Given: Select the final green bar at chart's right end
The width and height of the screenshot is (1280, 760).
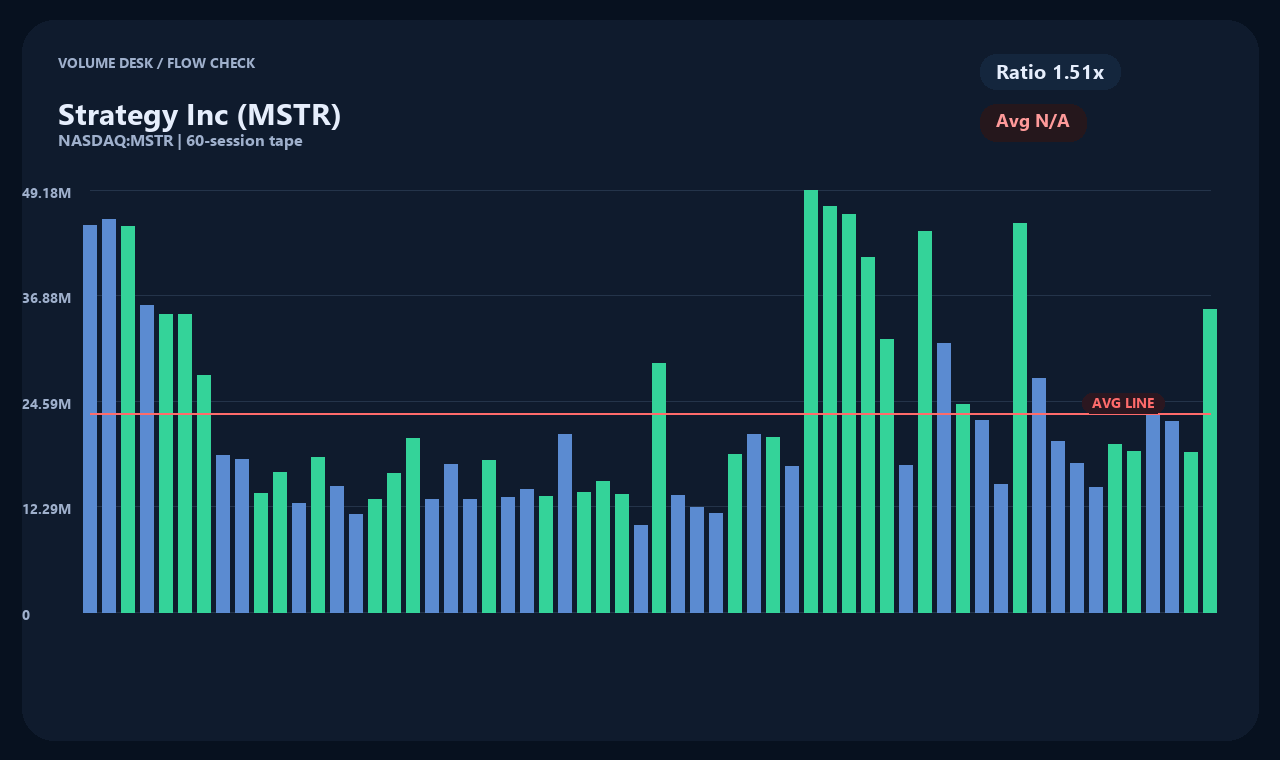Looking at the screenshot, I should click(1210, 461).
